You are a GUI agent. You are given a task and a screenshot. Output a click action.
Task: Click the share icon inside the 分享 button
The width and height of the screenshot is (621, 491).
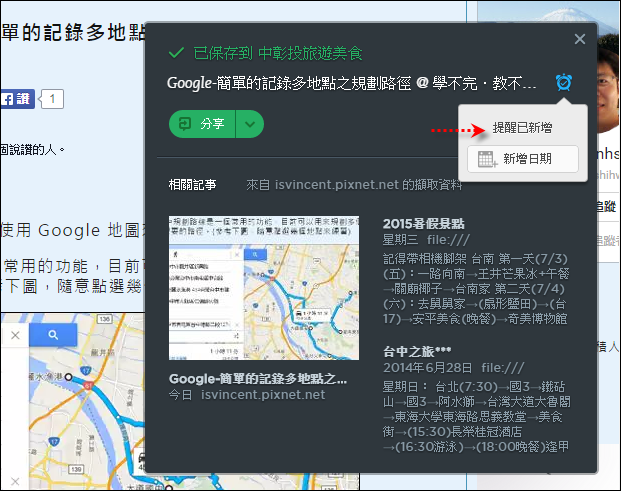[x=185, y=124]
